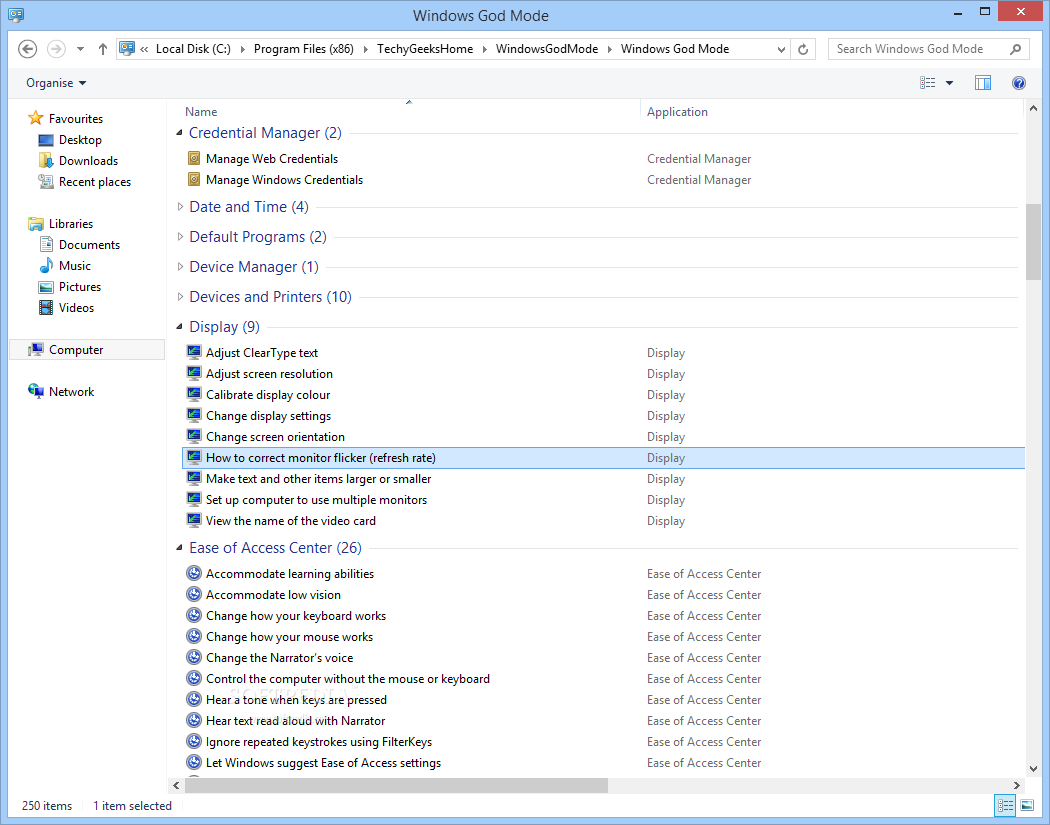Select Ignore repeated keystrokes using FilterKeys
This screenshot has height=825, width=1050.
319,742
